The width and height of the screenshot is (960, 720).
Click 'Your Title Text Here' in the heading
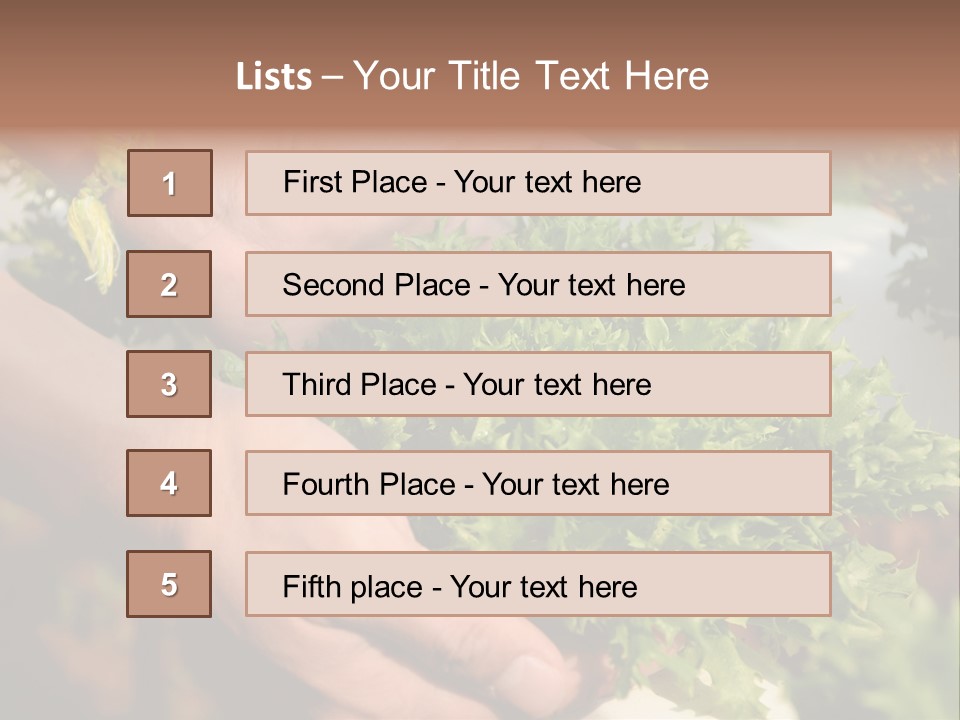[x=531, y=76]
